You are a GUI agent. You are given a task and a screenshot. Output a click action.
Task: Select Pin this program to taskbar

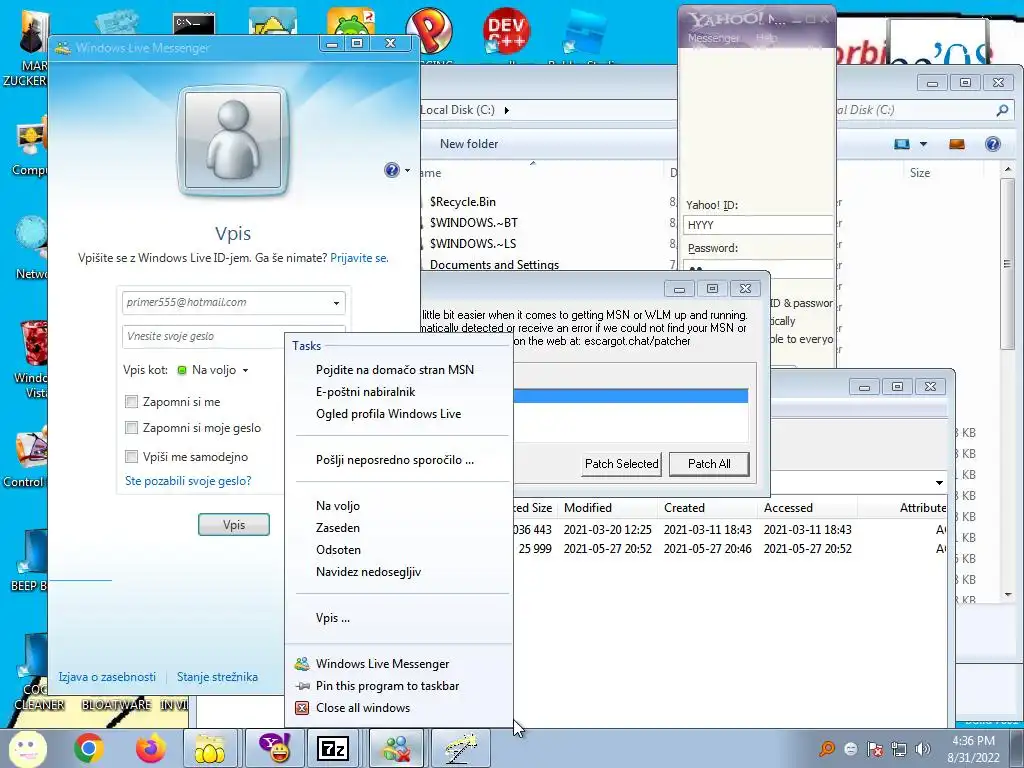tap(387, 686)
